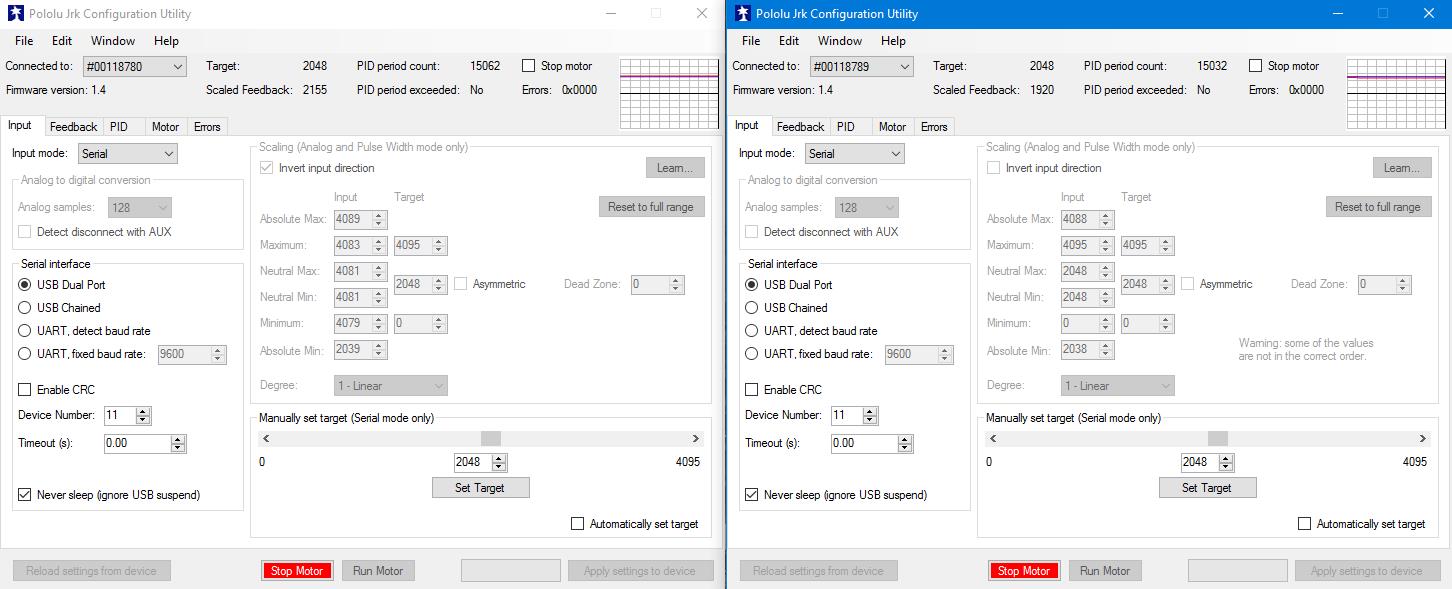The height and width of the screenshot is (589, 1452).
Task: Open File menu in the #00118789 window
Action: pos(751,41)
